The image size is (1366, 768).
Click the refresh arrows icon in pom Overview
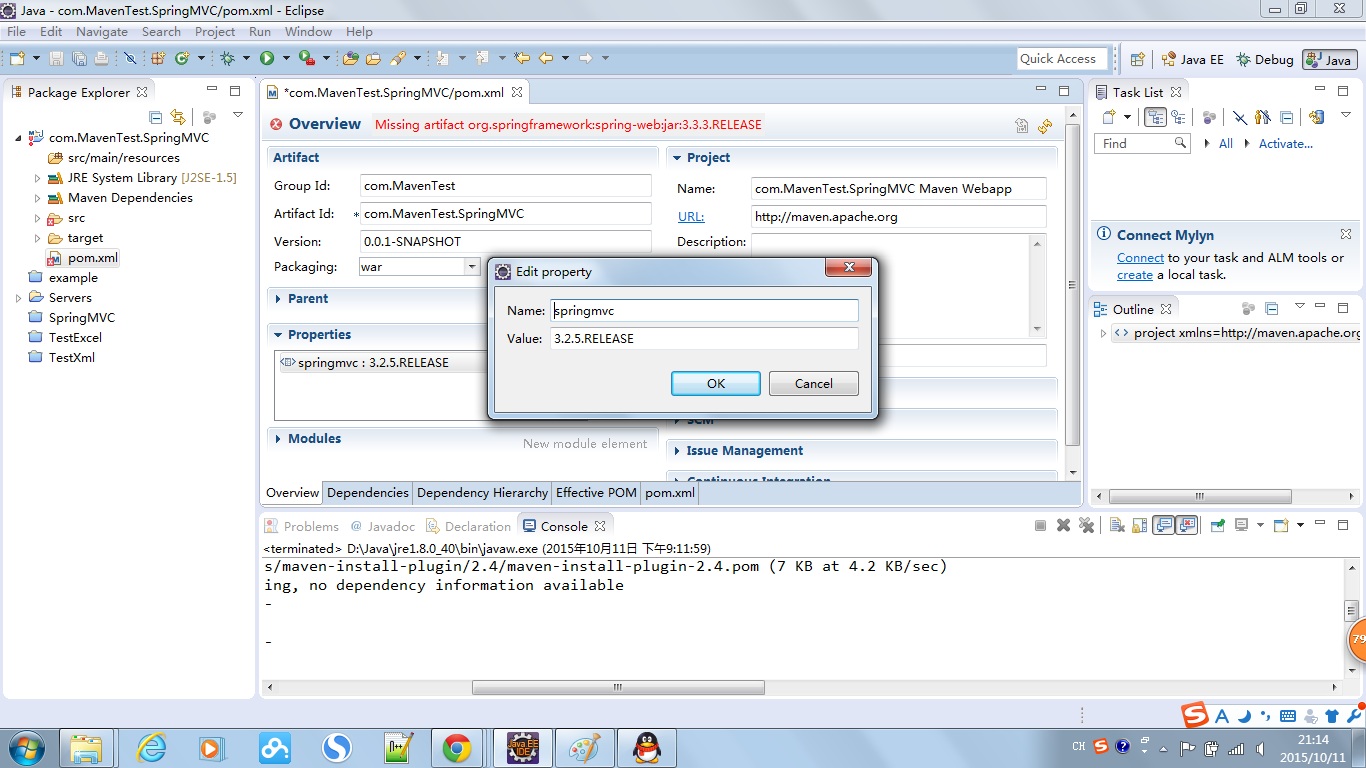[x=1045, y=126]
